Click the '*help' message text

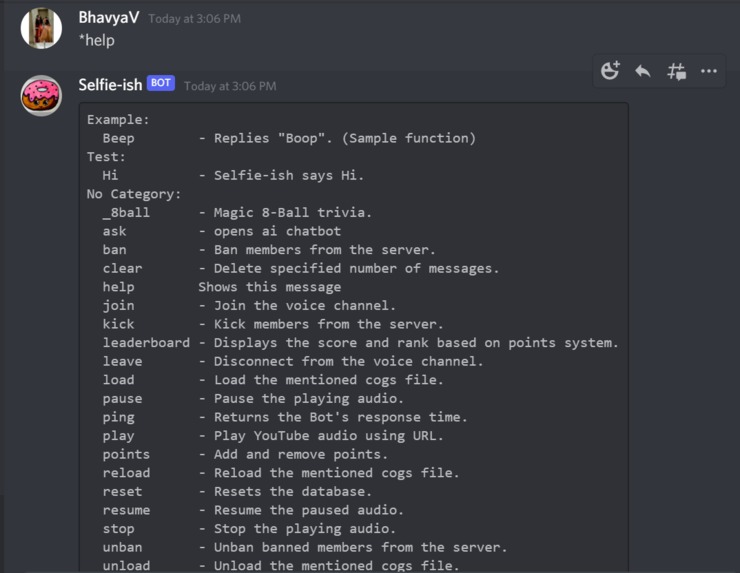pos(97,40)
